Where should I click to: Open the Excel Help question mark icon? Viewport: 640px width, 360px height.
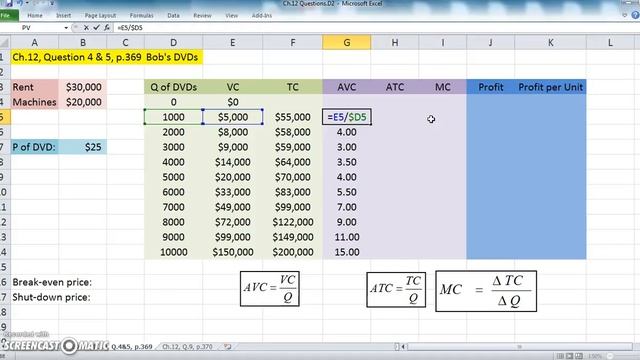pyautogui.click(x=635, y=15)
